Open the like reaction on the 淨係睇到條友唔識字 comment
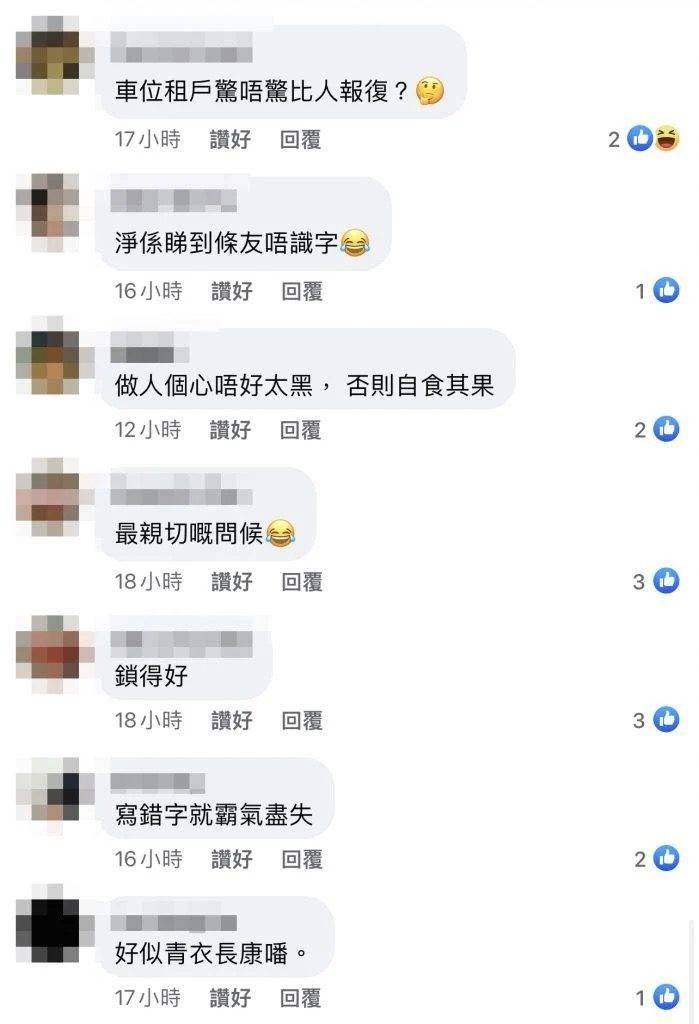This screenshot has height=1024, width=699. (x=666, y=290)
